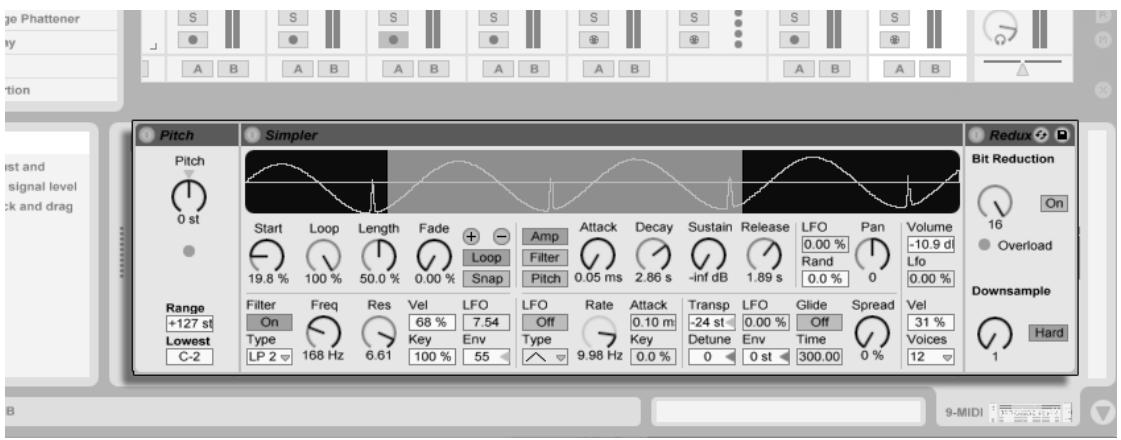Click the Transp -24 st value box

click(x=711, y=322)
